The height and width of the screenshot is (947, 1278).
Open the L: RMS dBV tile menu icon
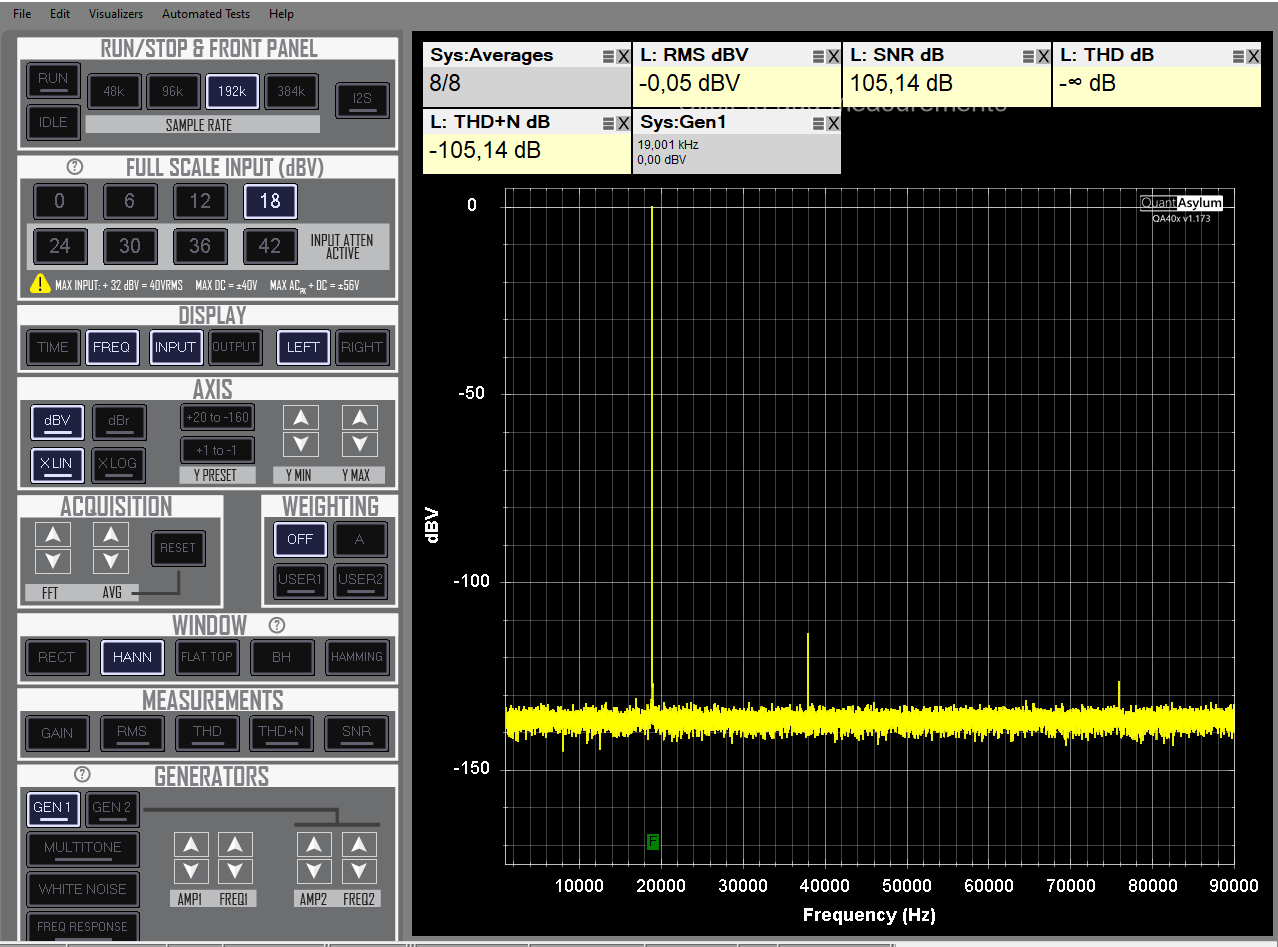click(818, 57)
